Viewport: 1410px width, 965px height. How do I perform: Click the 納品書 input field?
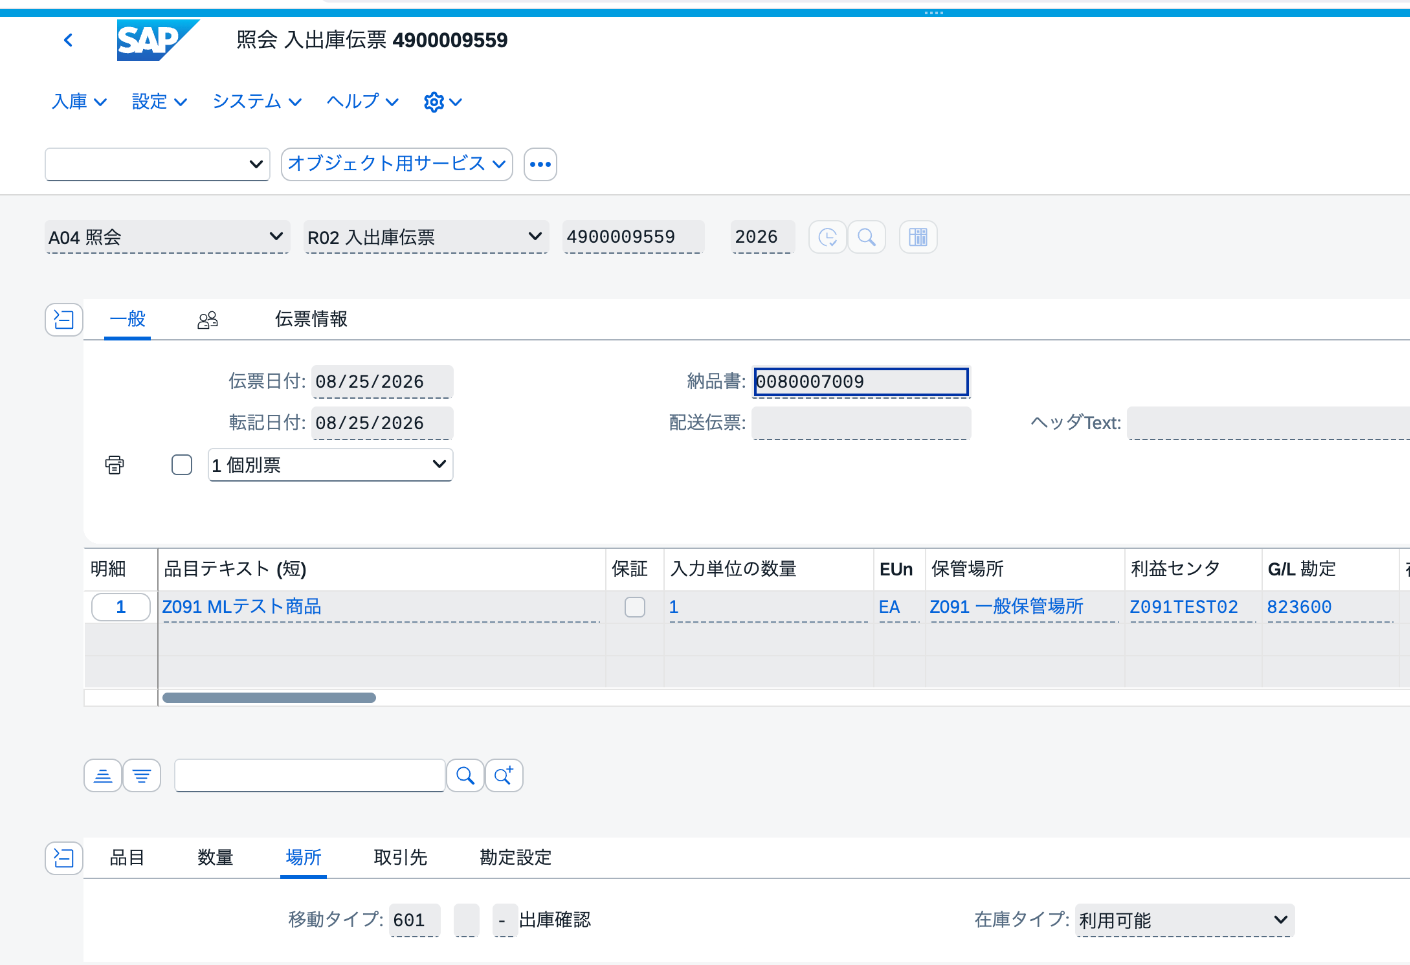click(861, 382)
